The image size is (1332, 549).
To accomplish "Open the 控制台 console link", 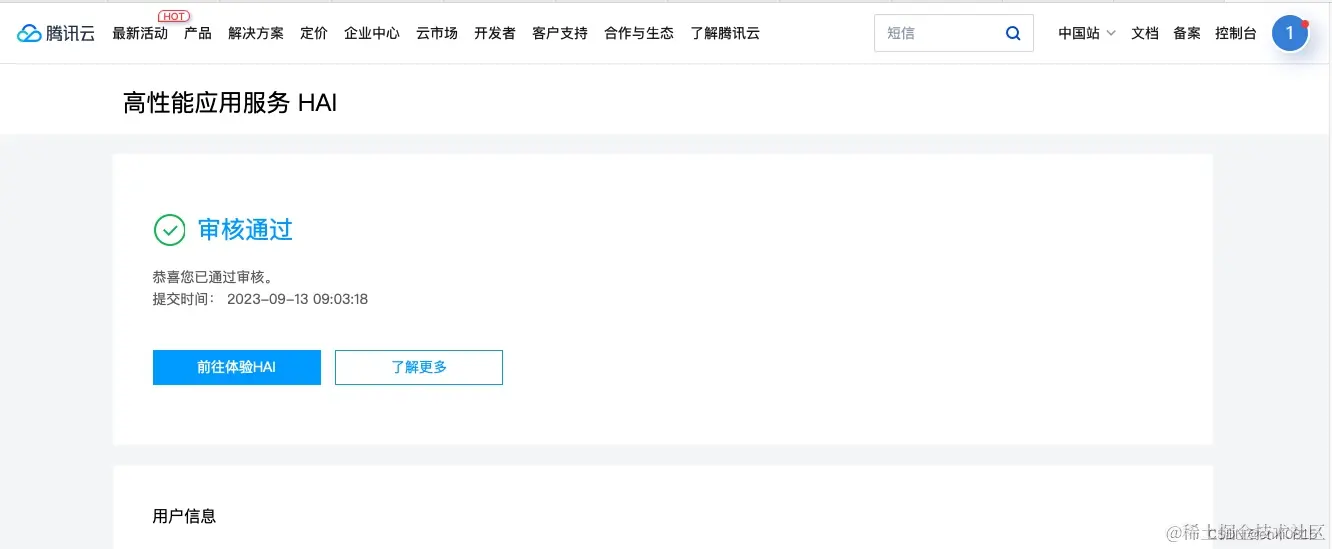I will tap(1236, 33).
